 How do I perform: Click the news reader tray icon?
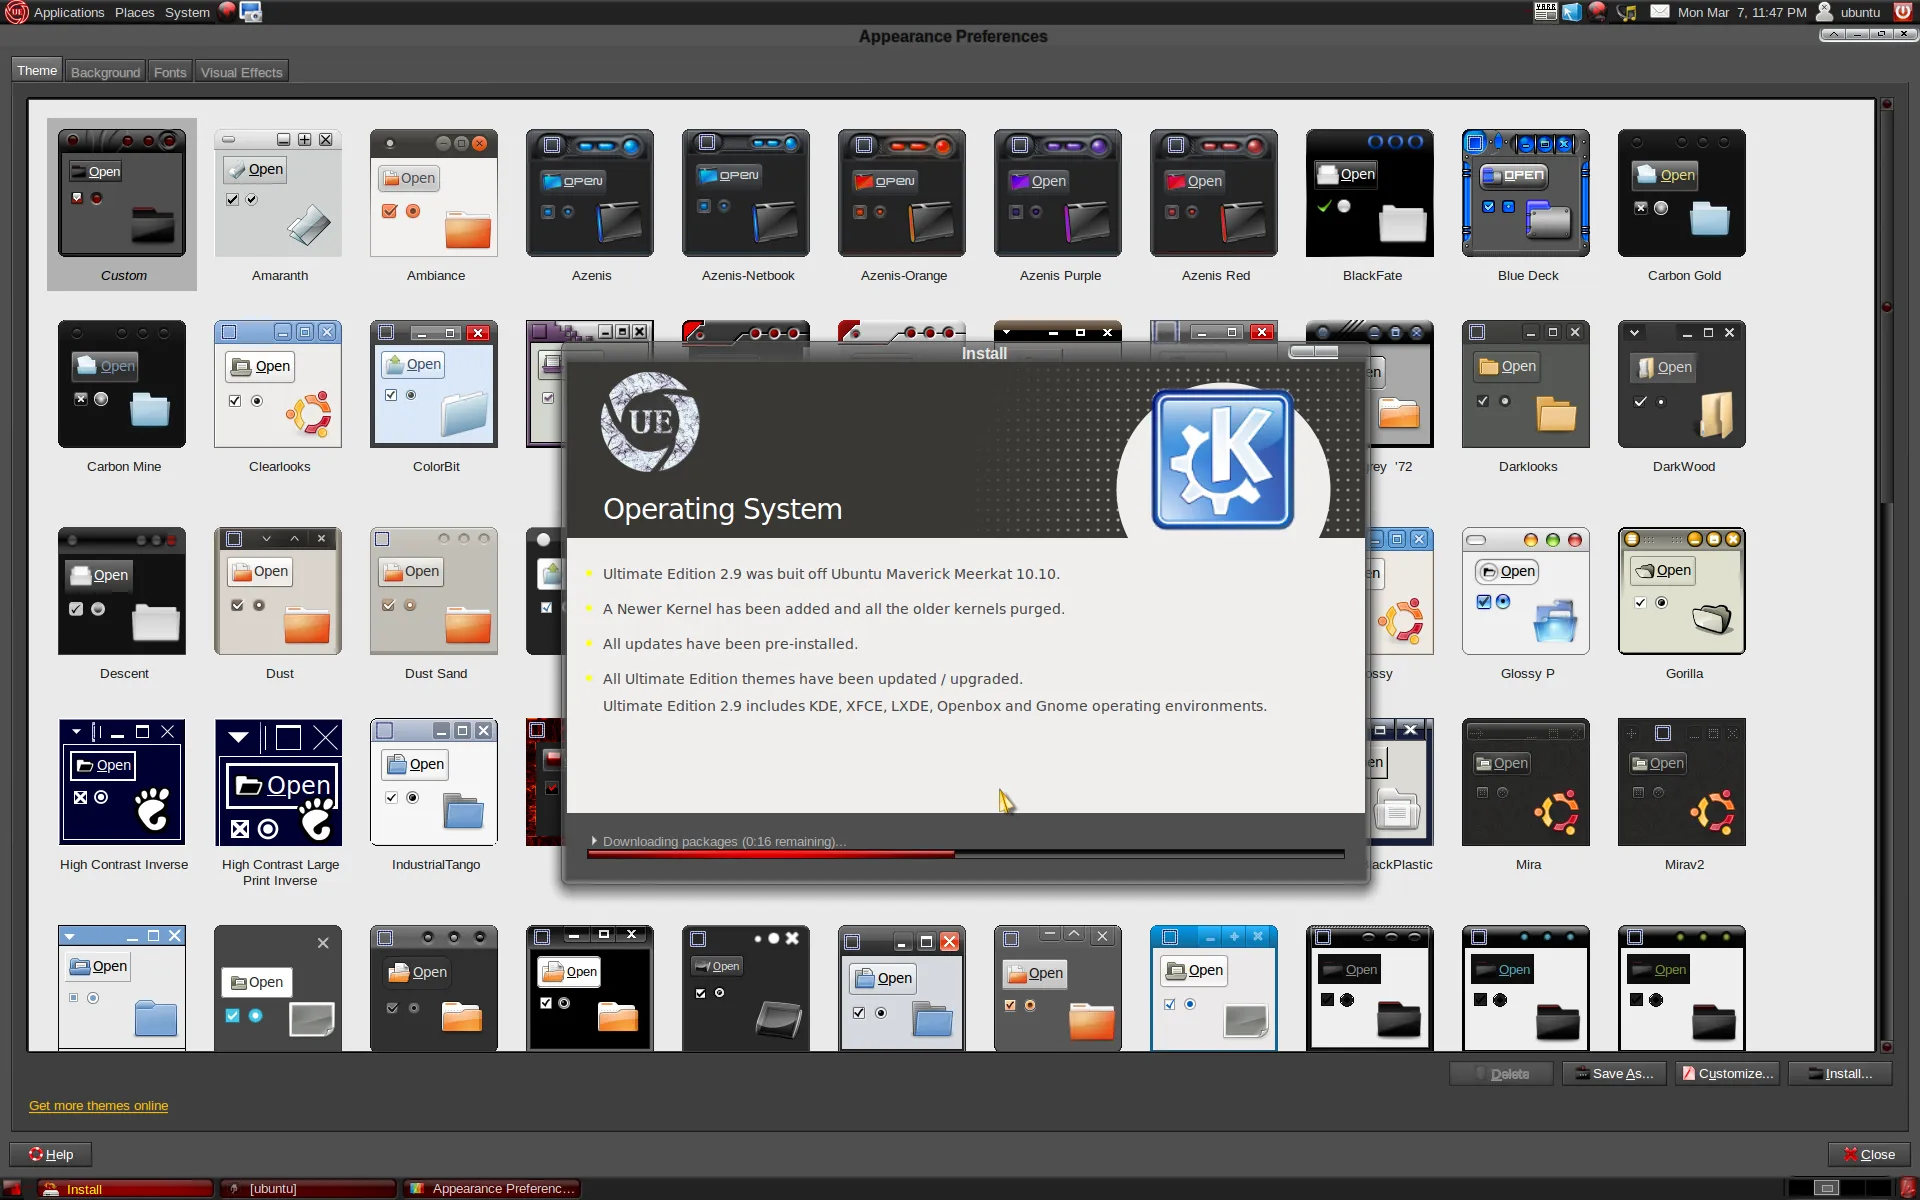click(x=1545, y=12)
